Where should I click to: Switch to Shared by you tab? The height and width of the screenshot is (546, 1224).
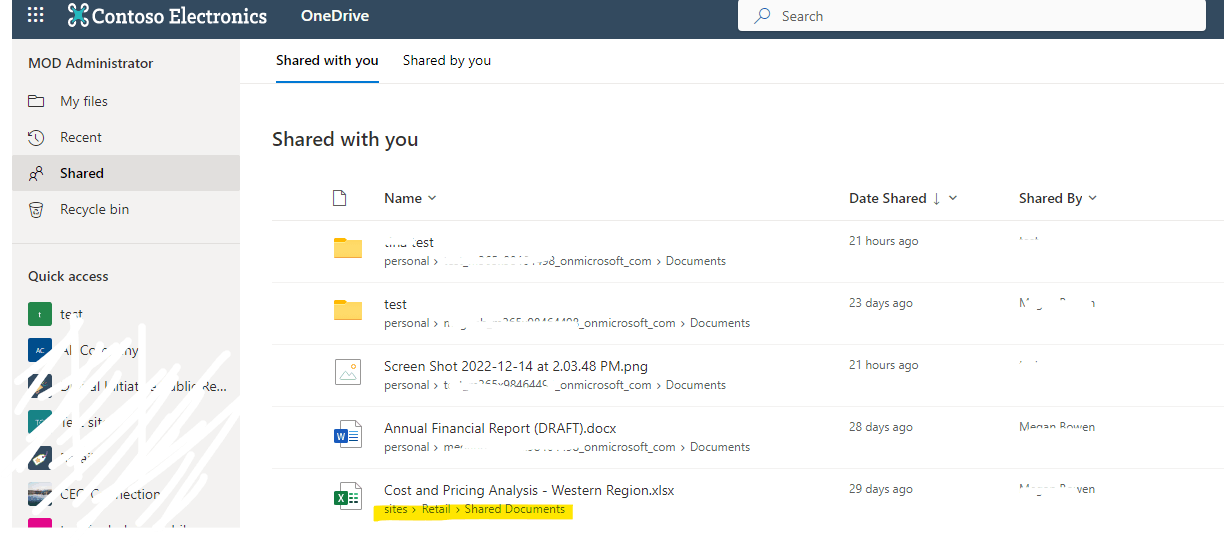tap(447, 60)
